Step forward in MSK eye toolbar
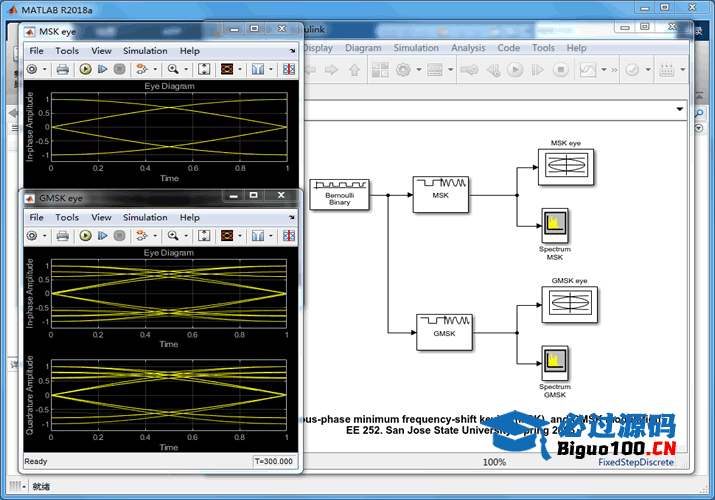Screen dimensions: 715x500 pos(103,69)
